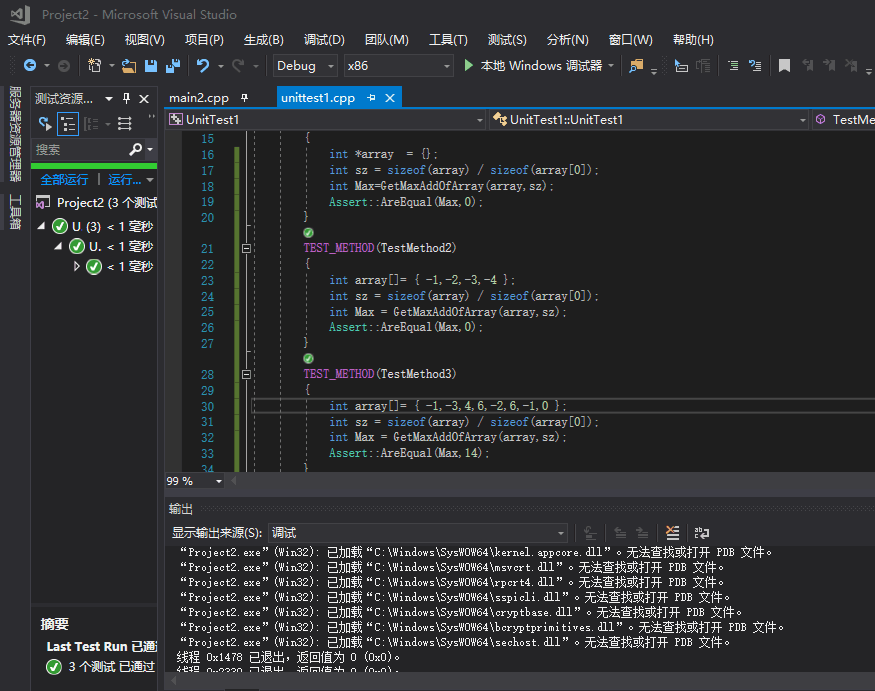Screen dimensions: 875x691
Task: Close the unittest1.cpp tab
Action: [x=390, y=98]
